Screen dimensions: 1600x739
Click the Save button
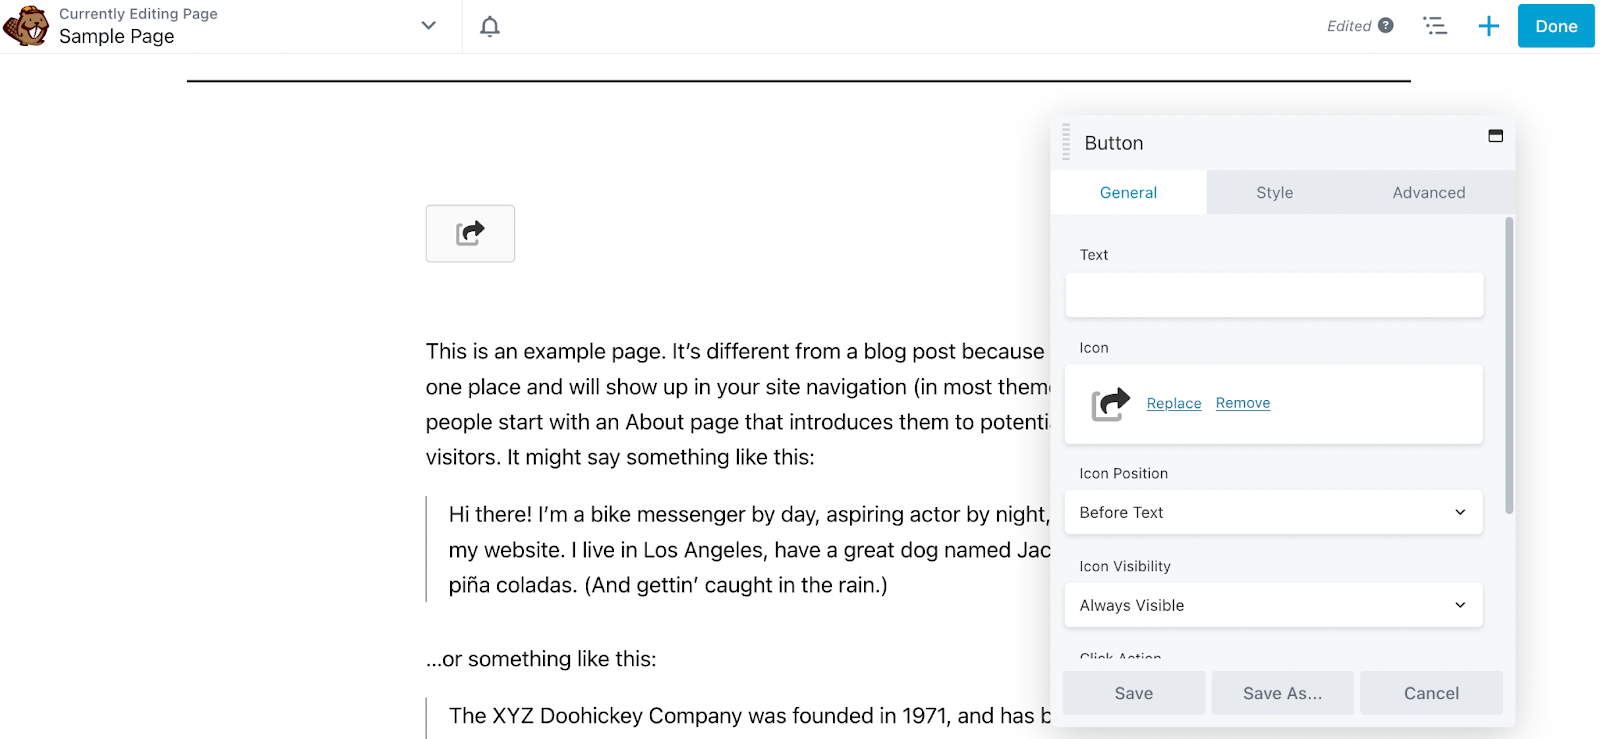[1134, 693]
